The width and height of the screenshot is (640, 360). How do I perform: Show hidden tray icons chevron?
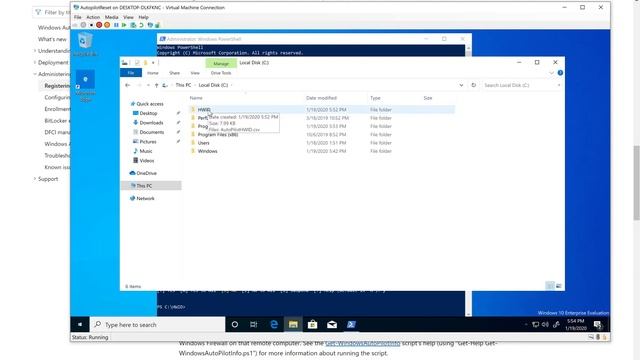click(x=525, y=325)
